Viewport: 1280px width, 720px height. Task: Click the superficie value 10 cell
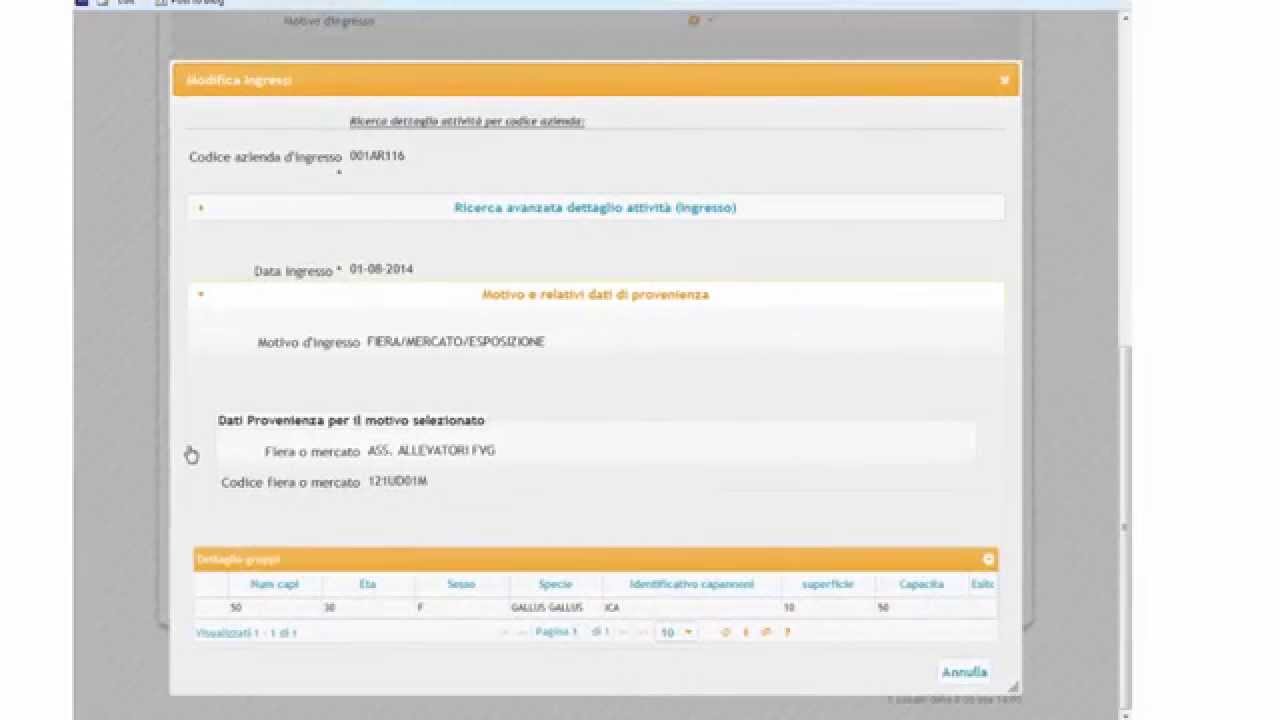(x=828, y=608)
